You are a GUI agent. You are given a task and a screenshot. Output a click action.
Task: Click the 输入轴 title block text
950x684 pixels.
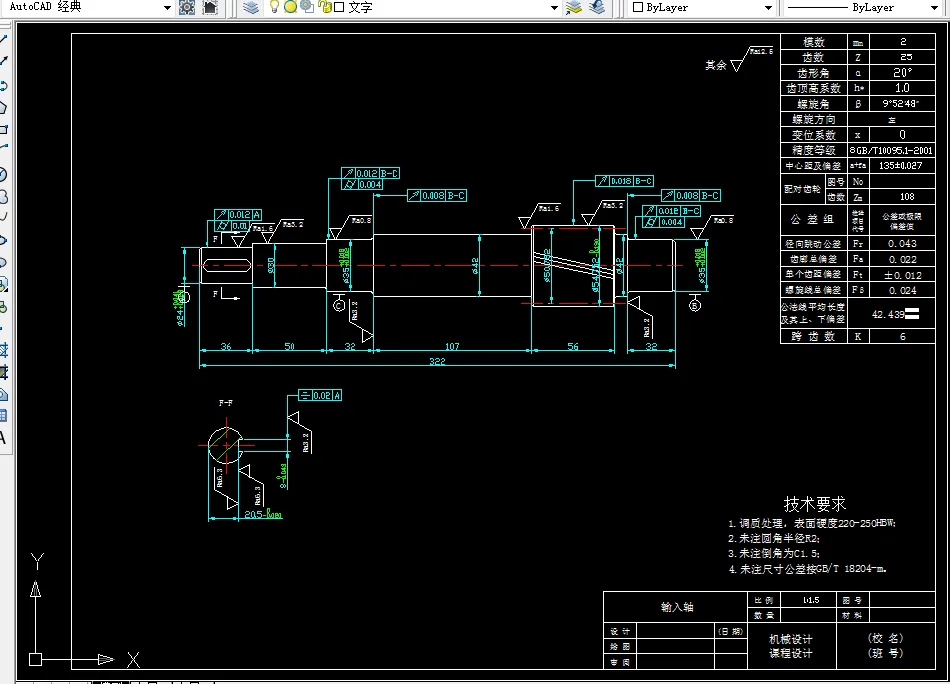click(677, 606)
